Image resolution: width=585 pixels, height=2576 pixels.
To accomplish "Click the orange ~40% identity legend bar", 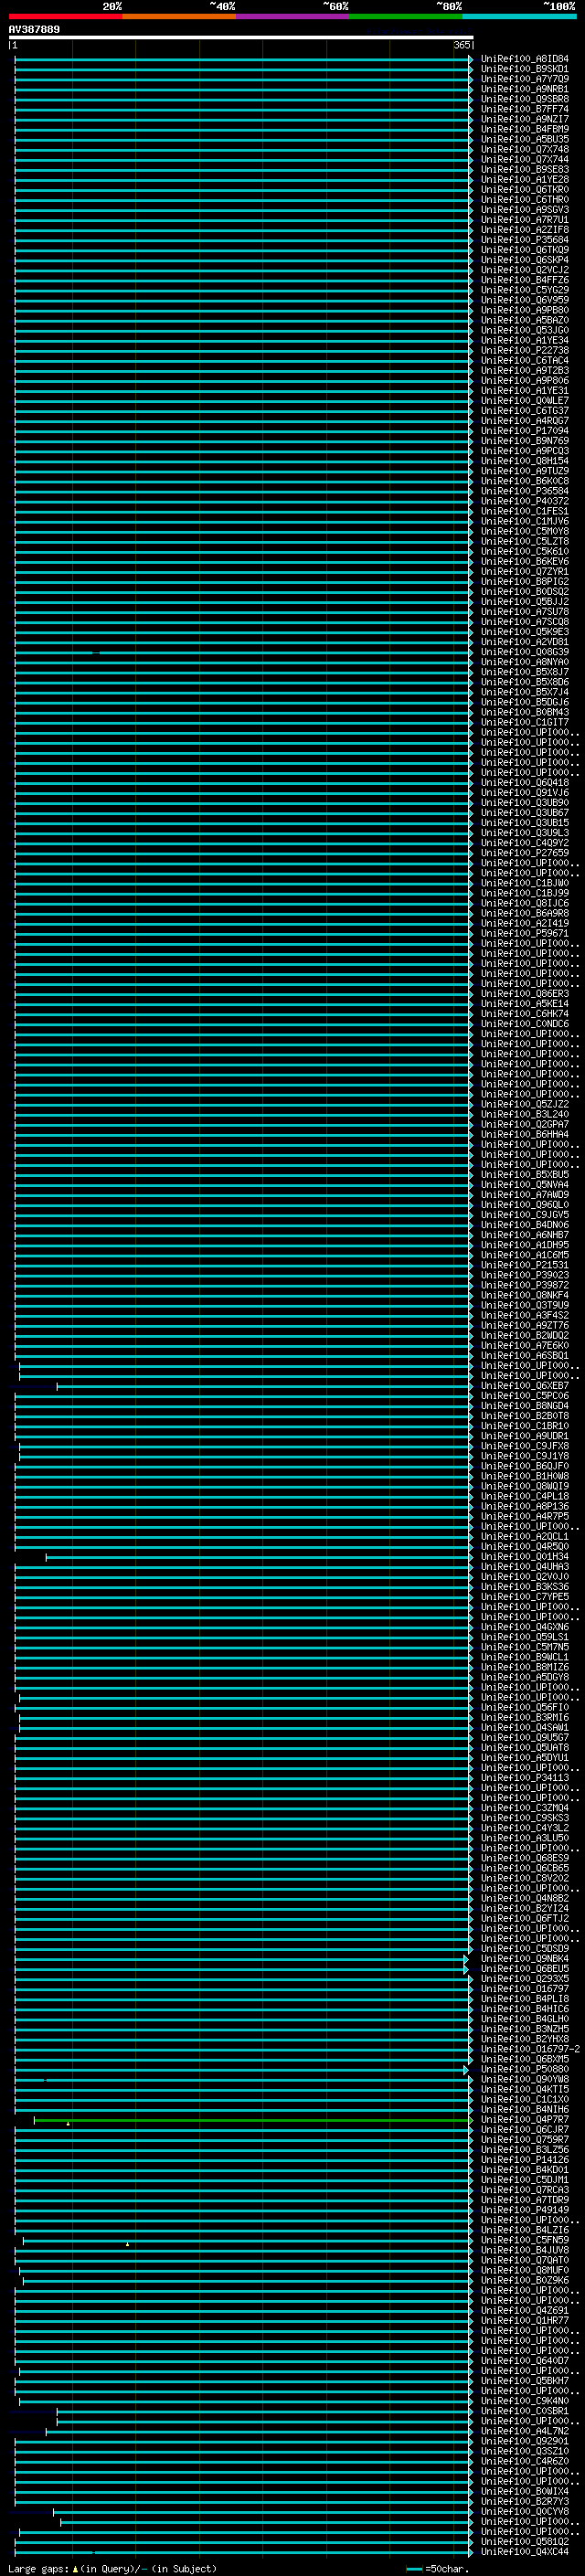I will [179, 16].
